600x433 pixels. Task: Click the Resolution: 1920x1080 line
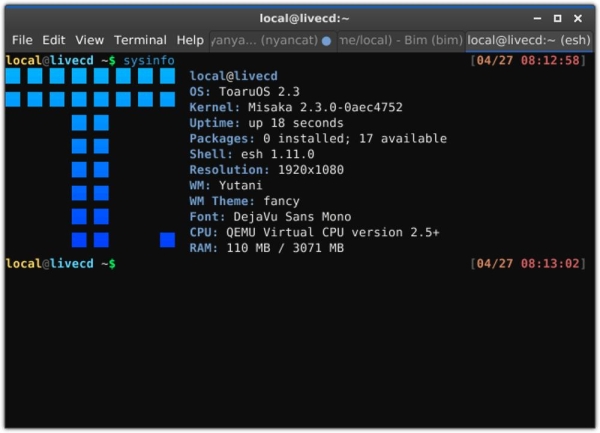click(266, 170)
